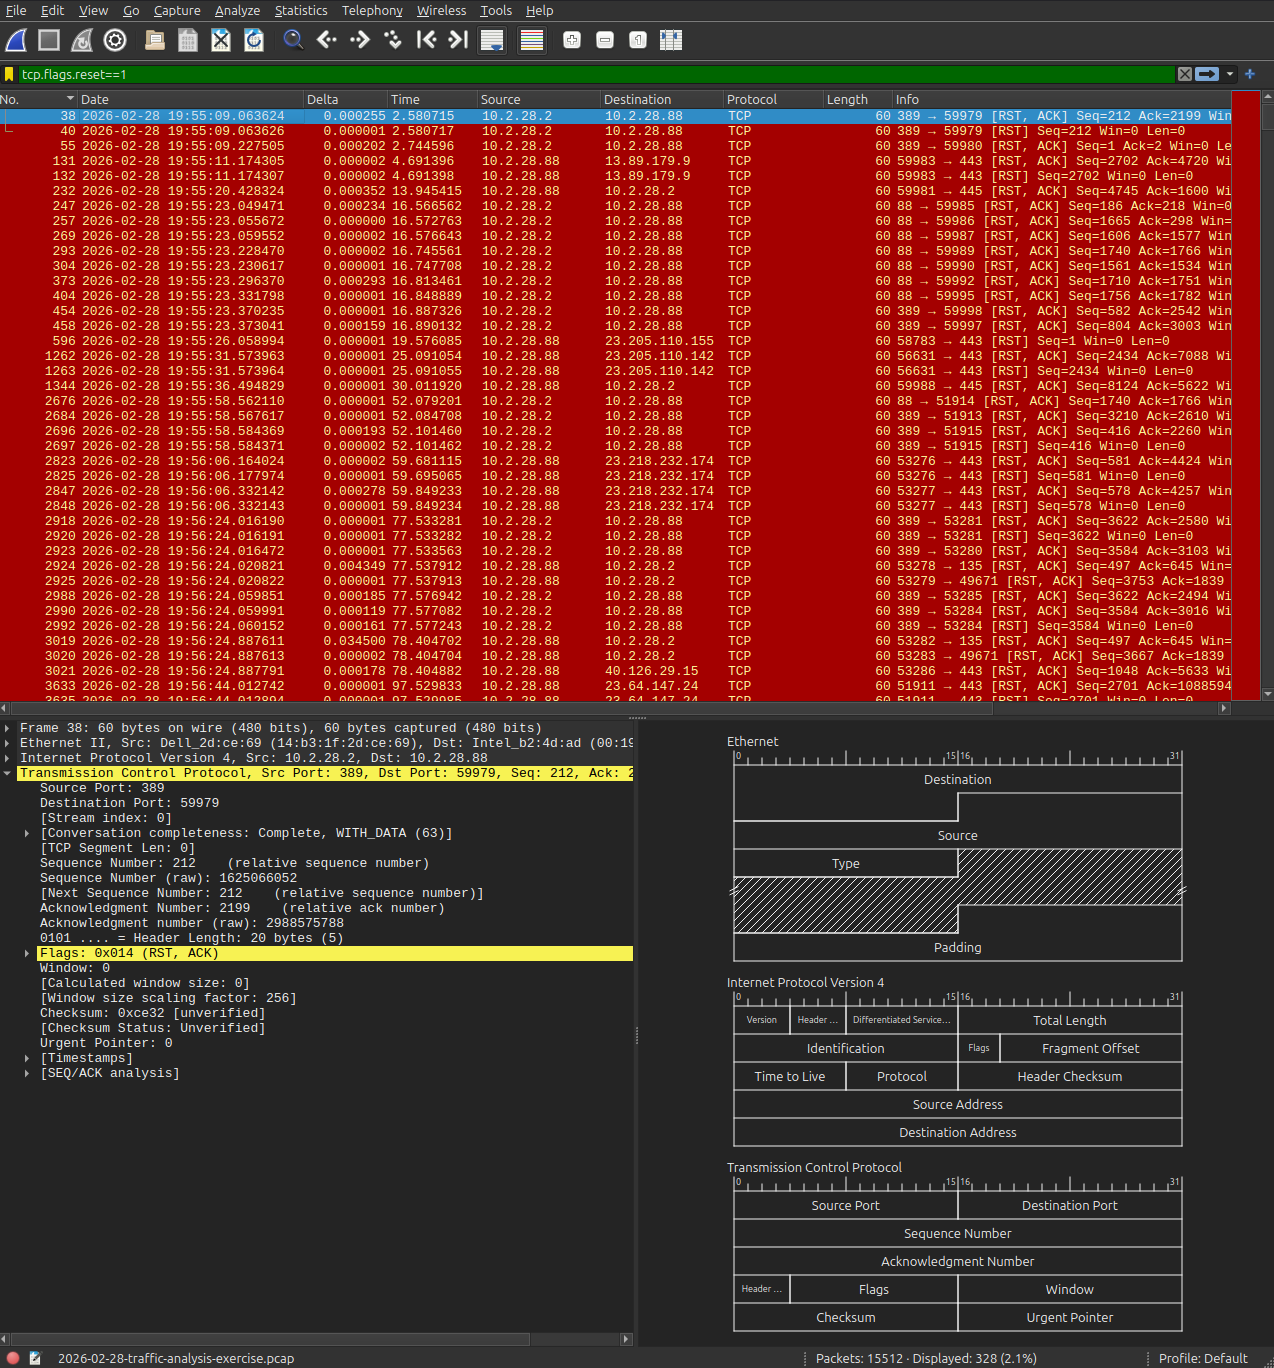Apply the display filter with arrow button
This screenshot has width=1274, height=1368.
coord(1207,74)
